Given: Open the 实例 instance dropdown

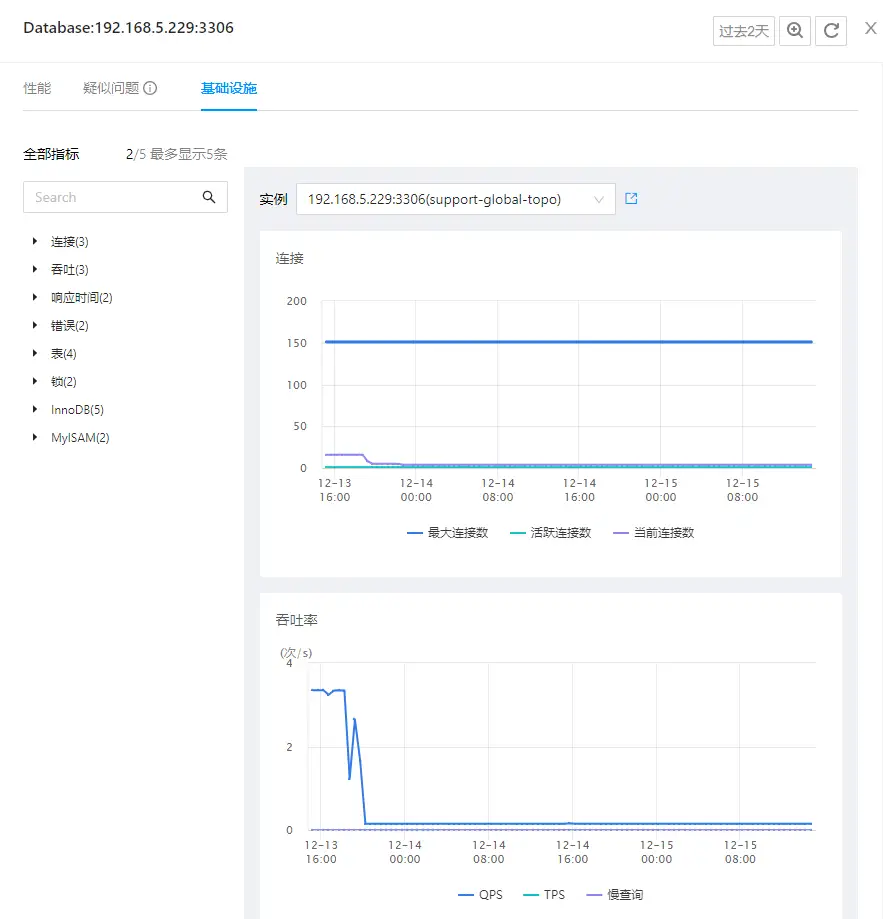Looking at the screenshot, I should coord(456,199).
